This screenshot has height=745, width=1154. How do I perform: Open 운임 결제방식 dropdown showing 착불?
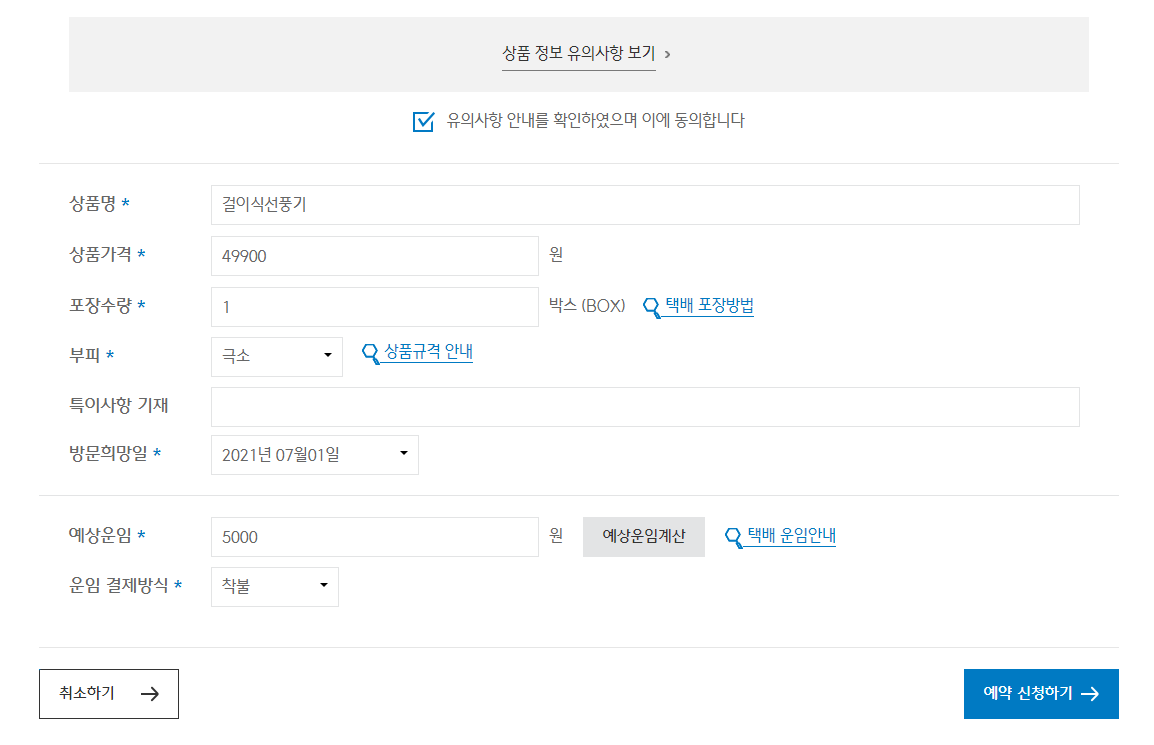pyautogui.click(x=275, y=587)
